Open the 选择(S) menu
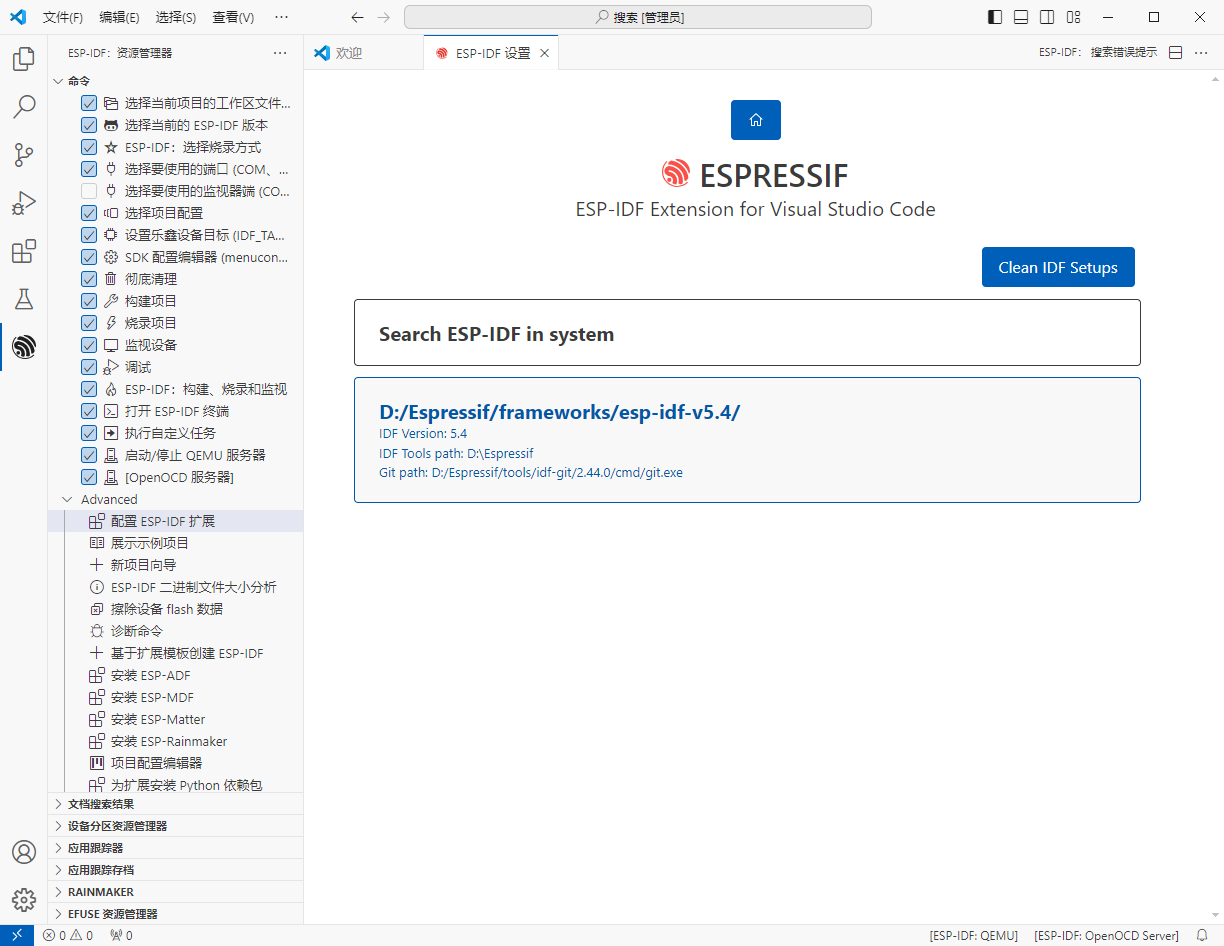 click(x=176, y=17)
